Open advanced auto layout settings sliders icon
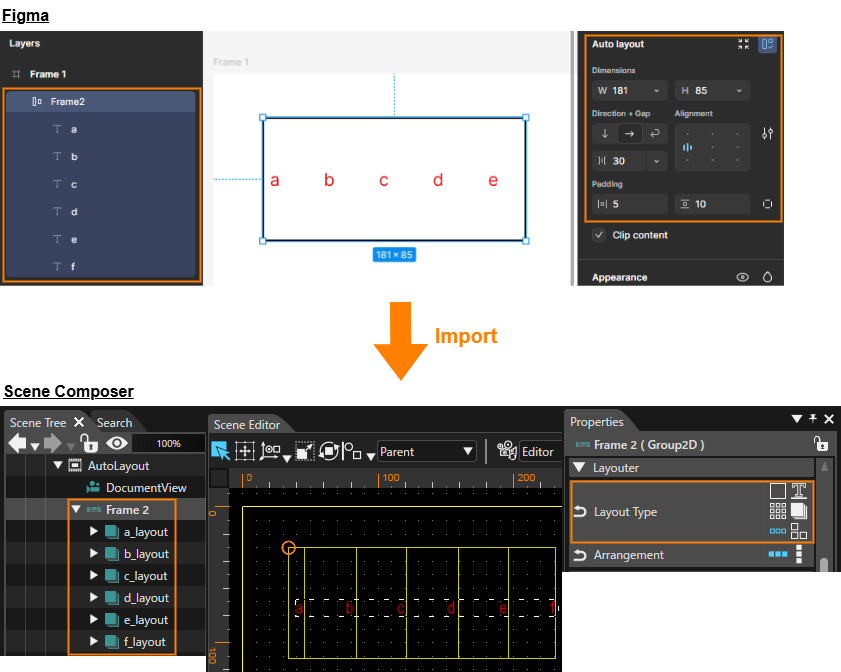841x672 pixels. tap(768, 134)
